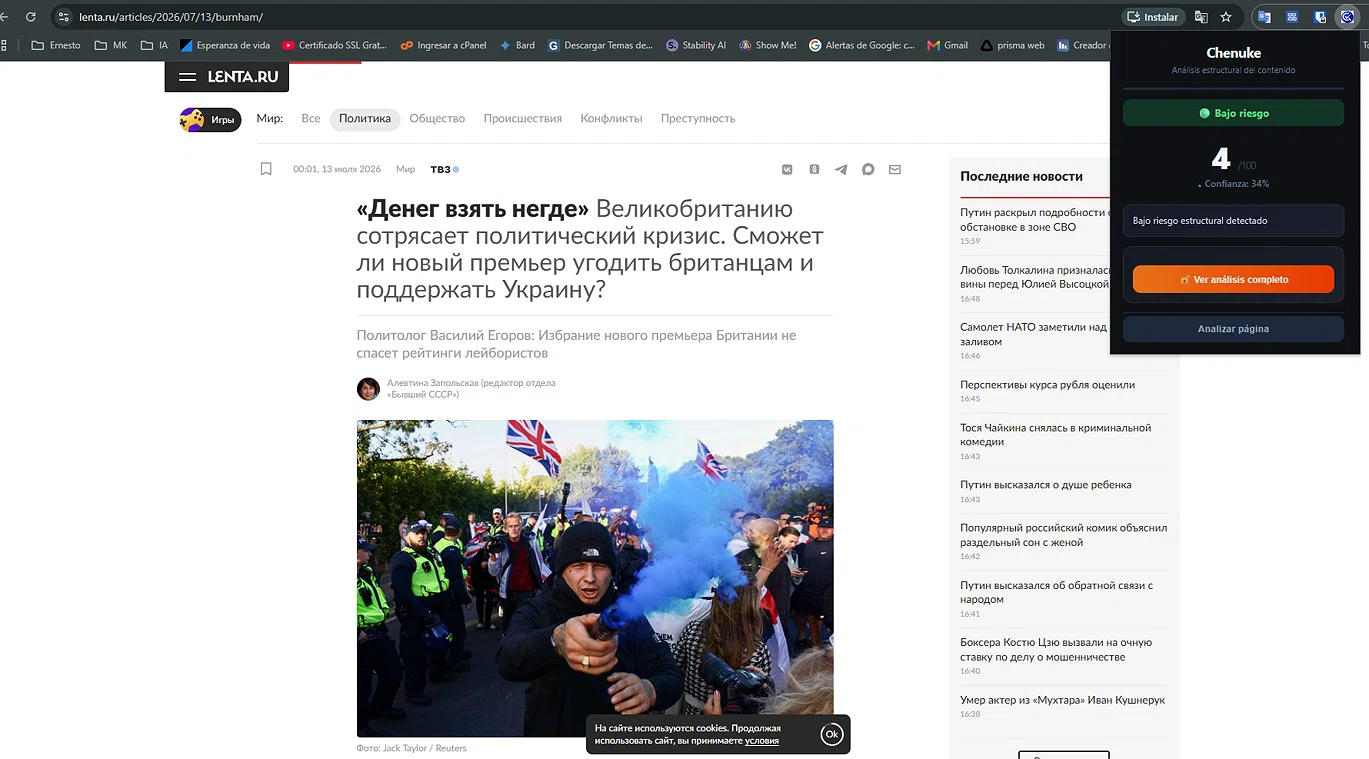Open news Тося Чайкина снялась в комедии
1369x759 pixels.
(1055, 435)
